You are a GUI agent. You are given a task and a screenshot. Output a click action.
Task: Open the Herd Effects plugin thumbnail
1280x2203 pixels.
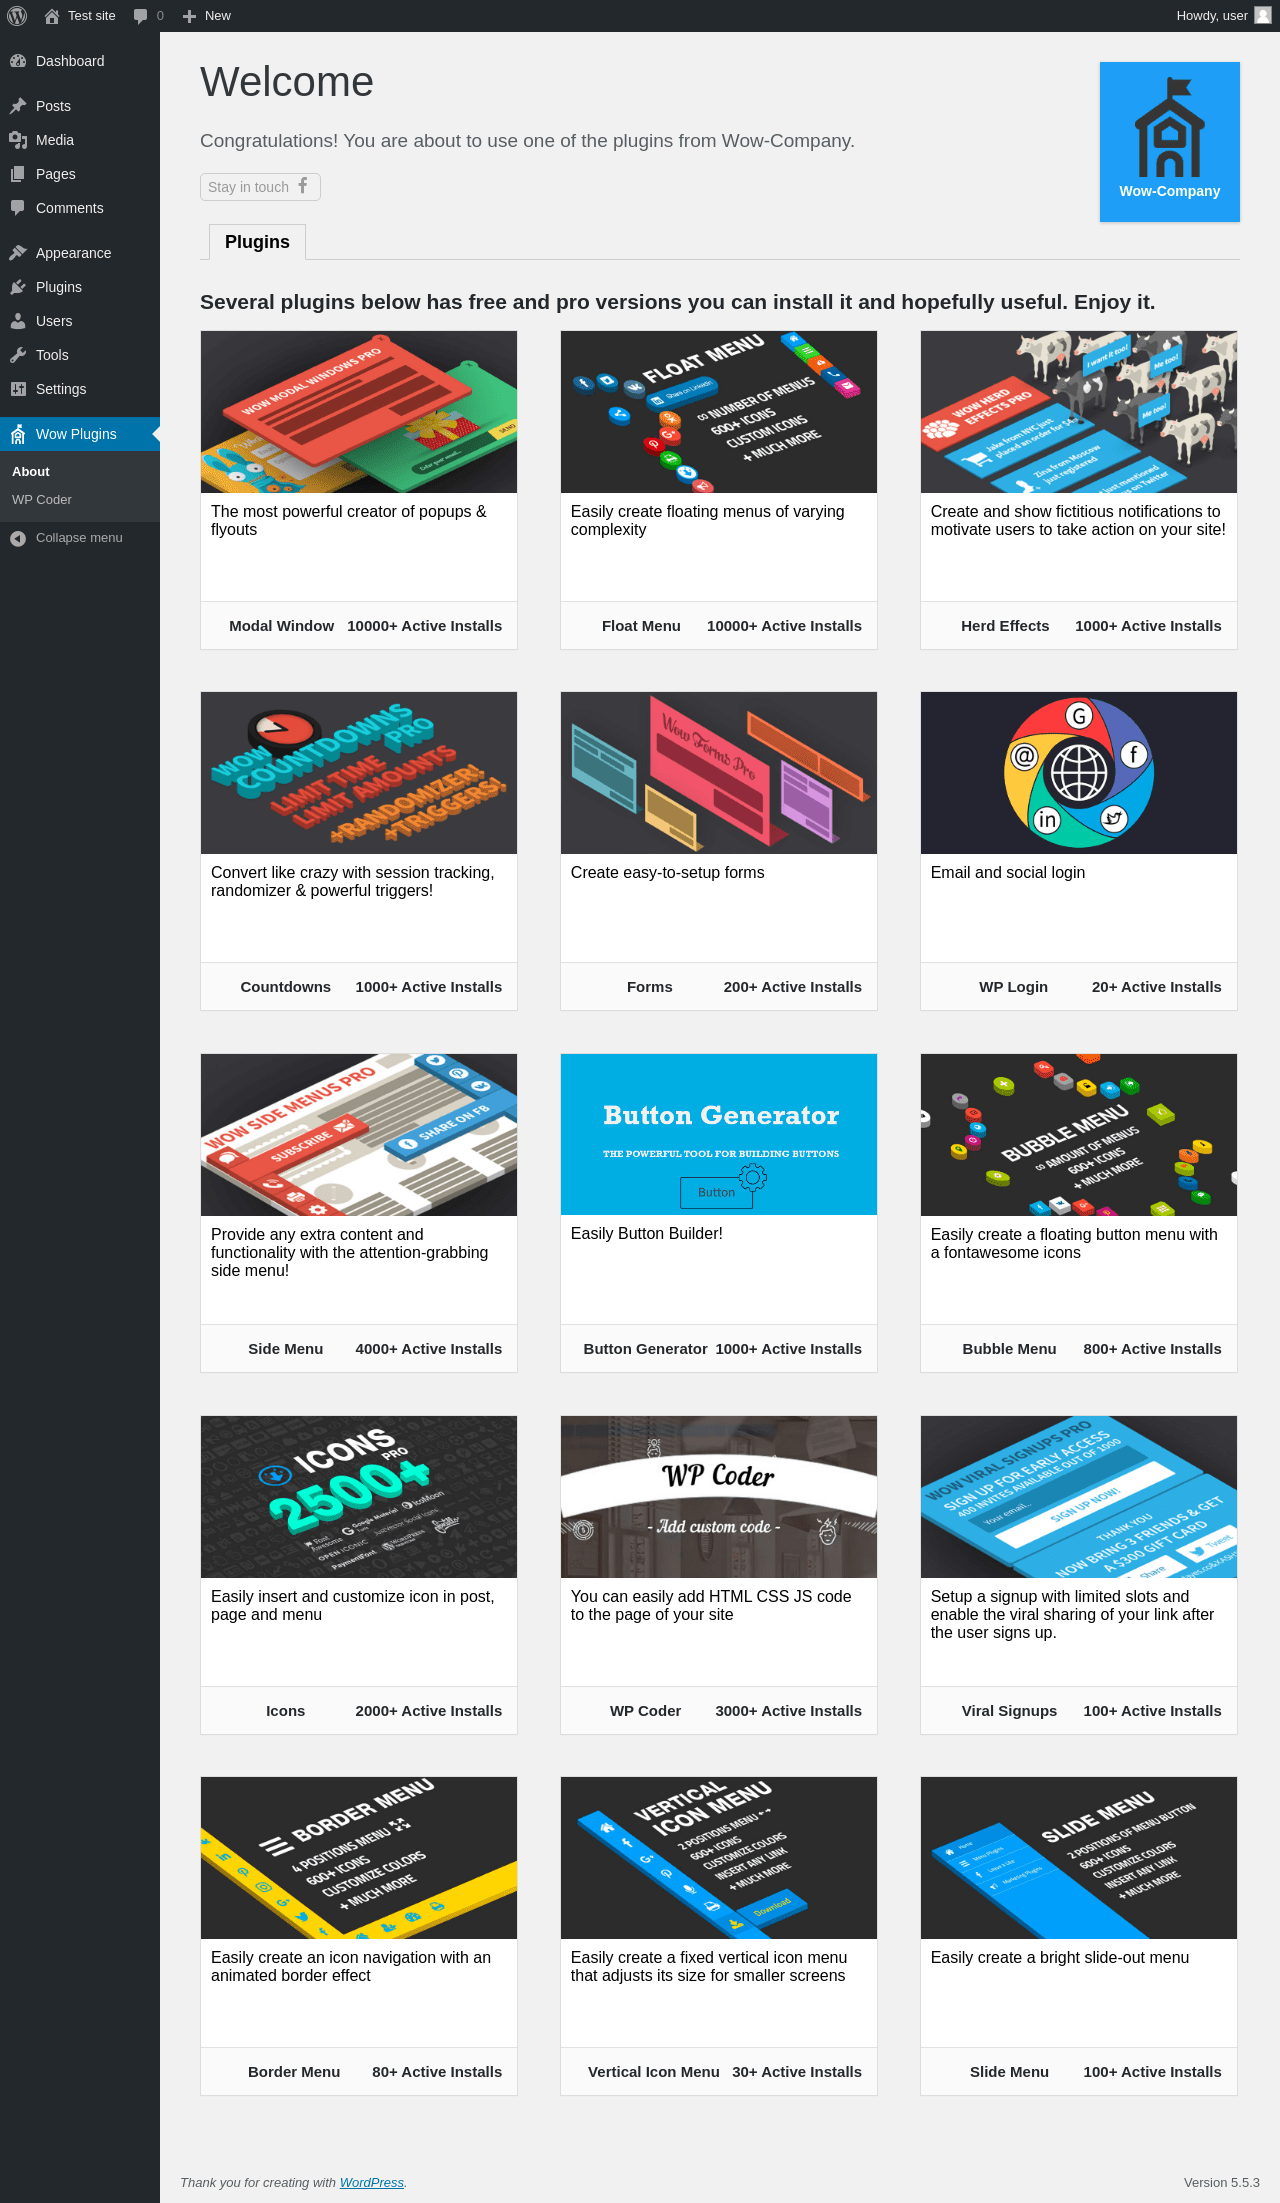(x=1079, y=412)
